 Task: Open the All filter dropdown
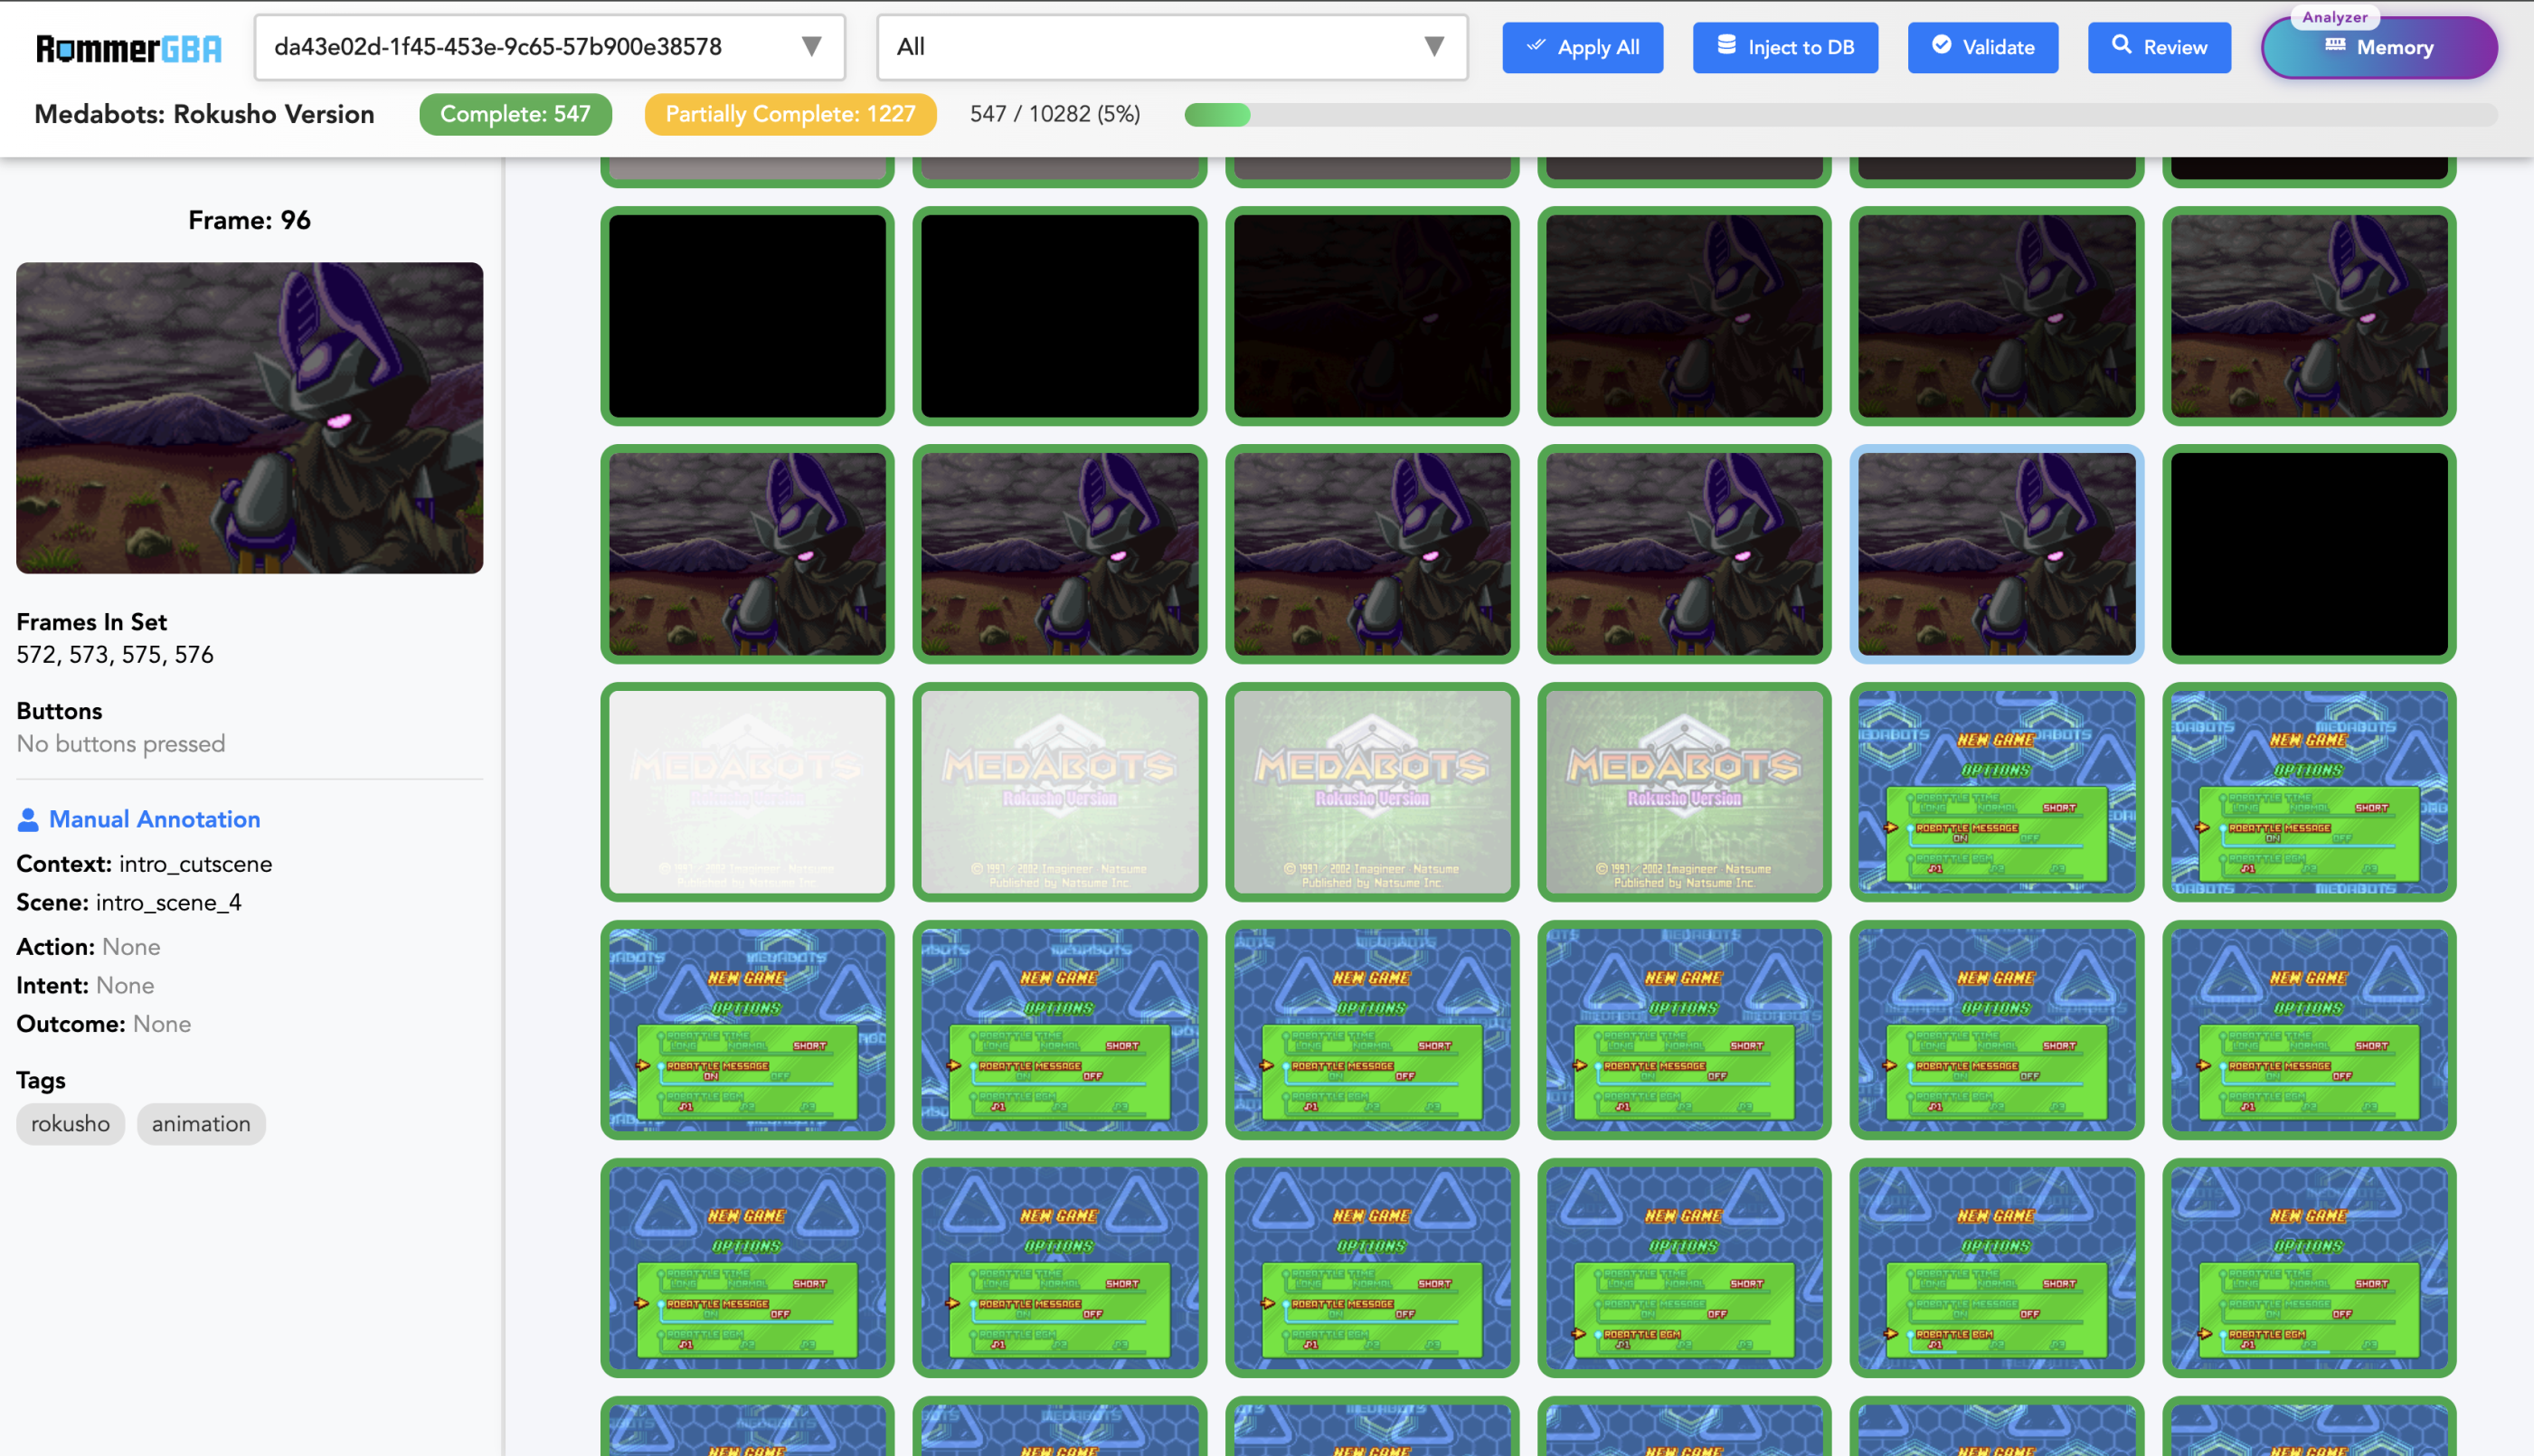pyautogui.click(x=1172, y=47)
